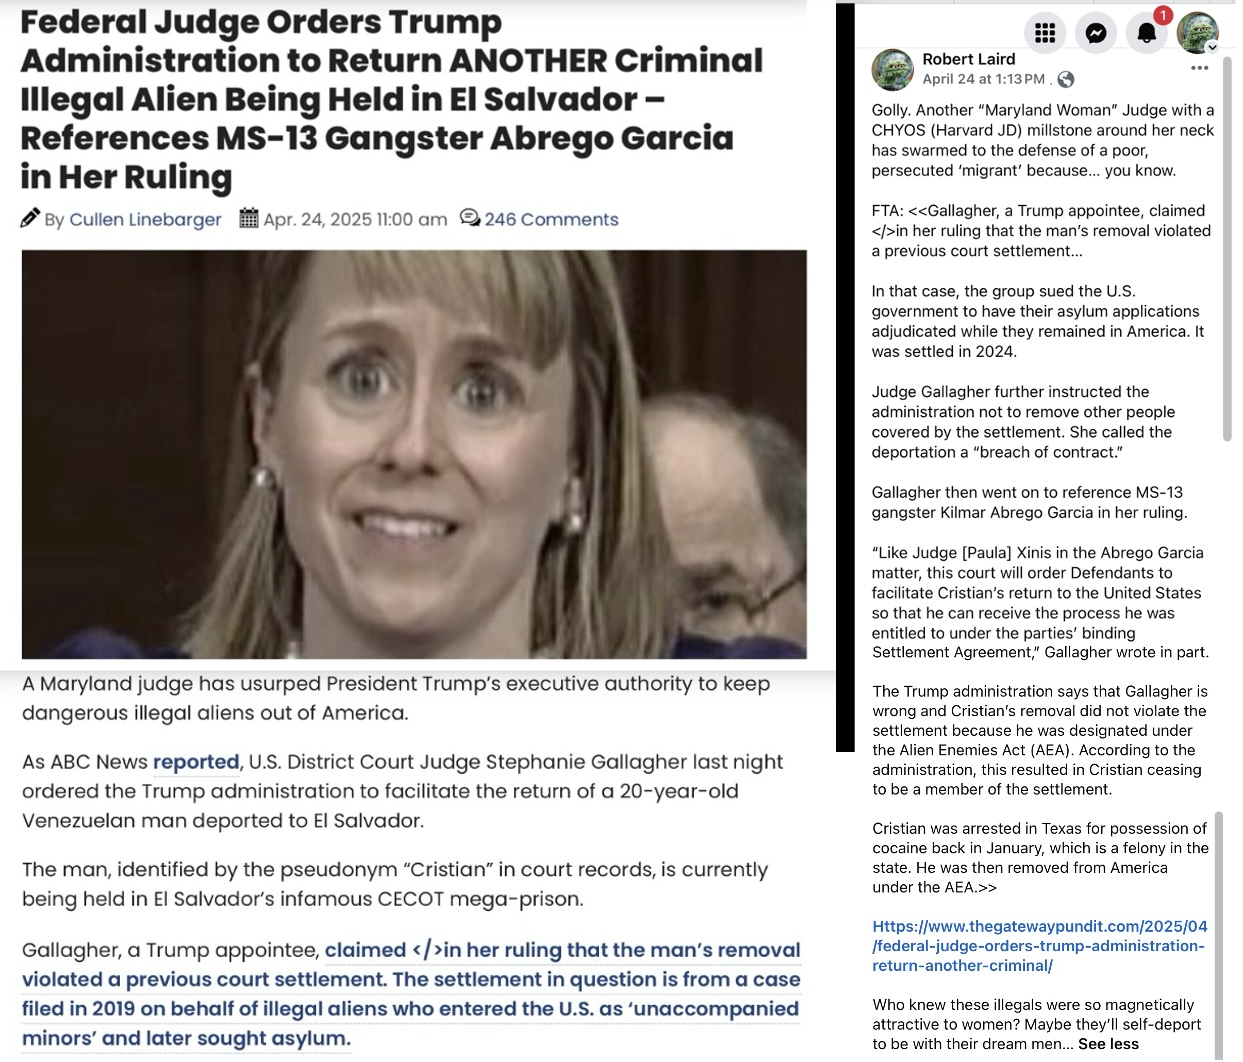Click the comments speech bubble icon
This screenshot has height=1062, width=1243.
[x=469, y=218]
